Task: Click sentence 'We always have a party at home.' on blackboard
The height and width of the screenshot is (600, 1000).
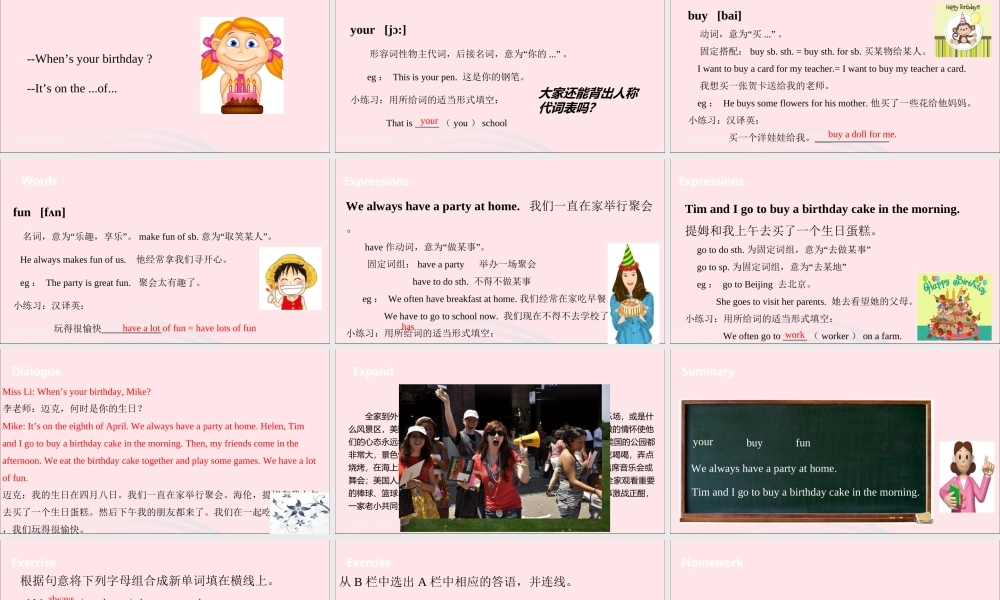Action: (x=763, y=468)
